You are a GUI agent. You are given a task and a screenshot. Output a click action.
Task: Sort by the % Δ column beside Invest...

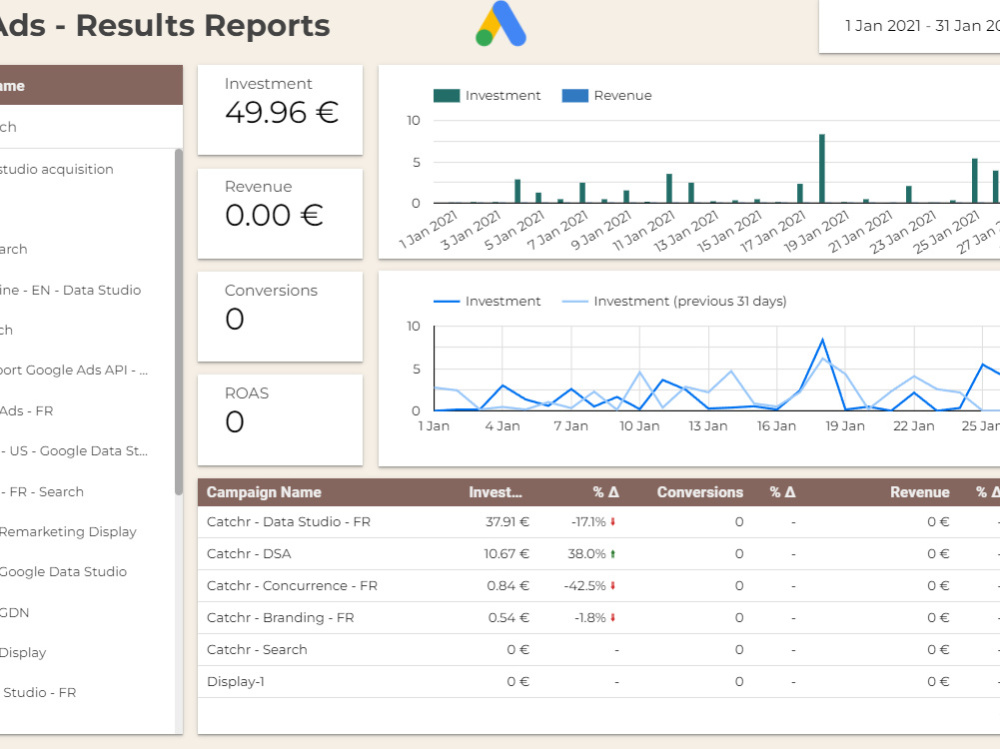point(606,492)
